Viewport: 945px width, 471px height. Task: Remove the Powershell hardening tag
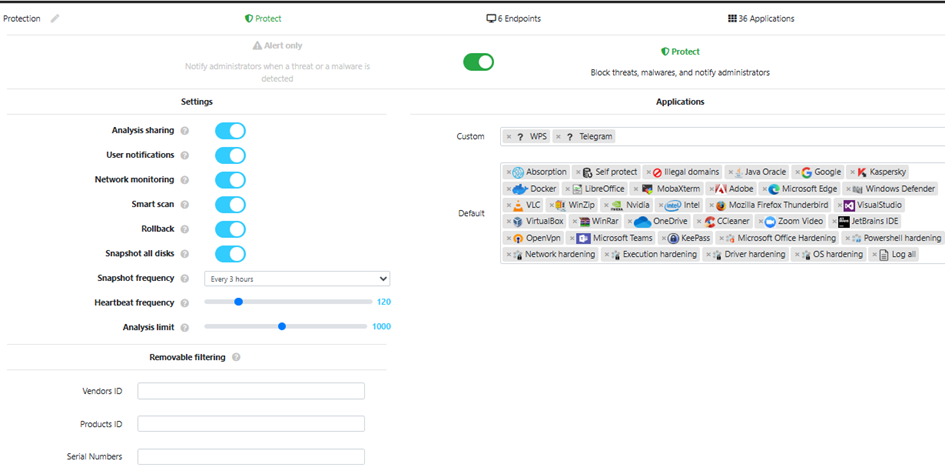(849, 239)
